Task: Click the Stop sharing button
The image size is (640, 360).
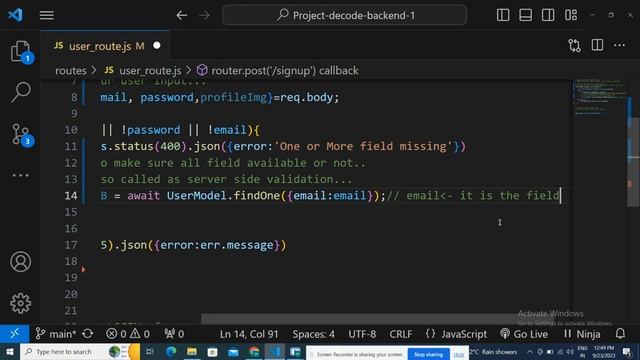Action: click(x=429, y=354)
